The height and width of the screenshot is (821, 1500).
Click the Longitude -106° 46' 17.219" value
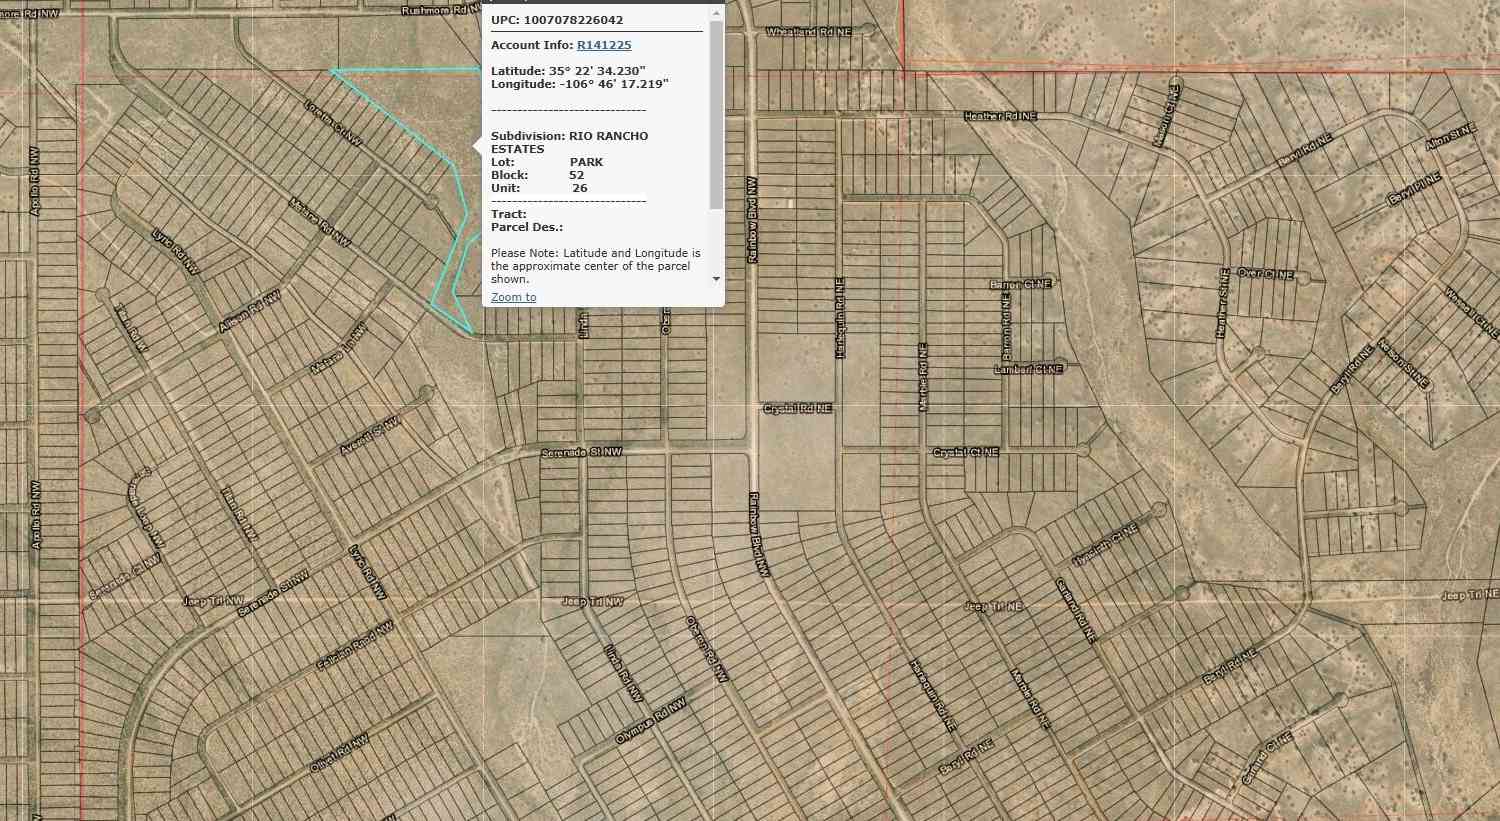tap(580, 84)
